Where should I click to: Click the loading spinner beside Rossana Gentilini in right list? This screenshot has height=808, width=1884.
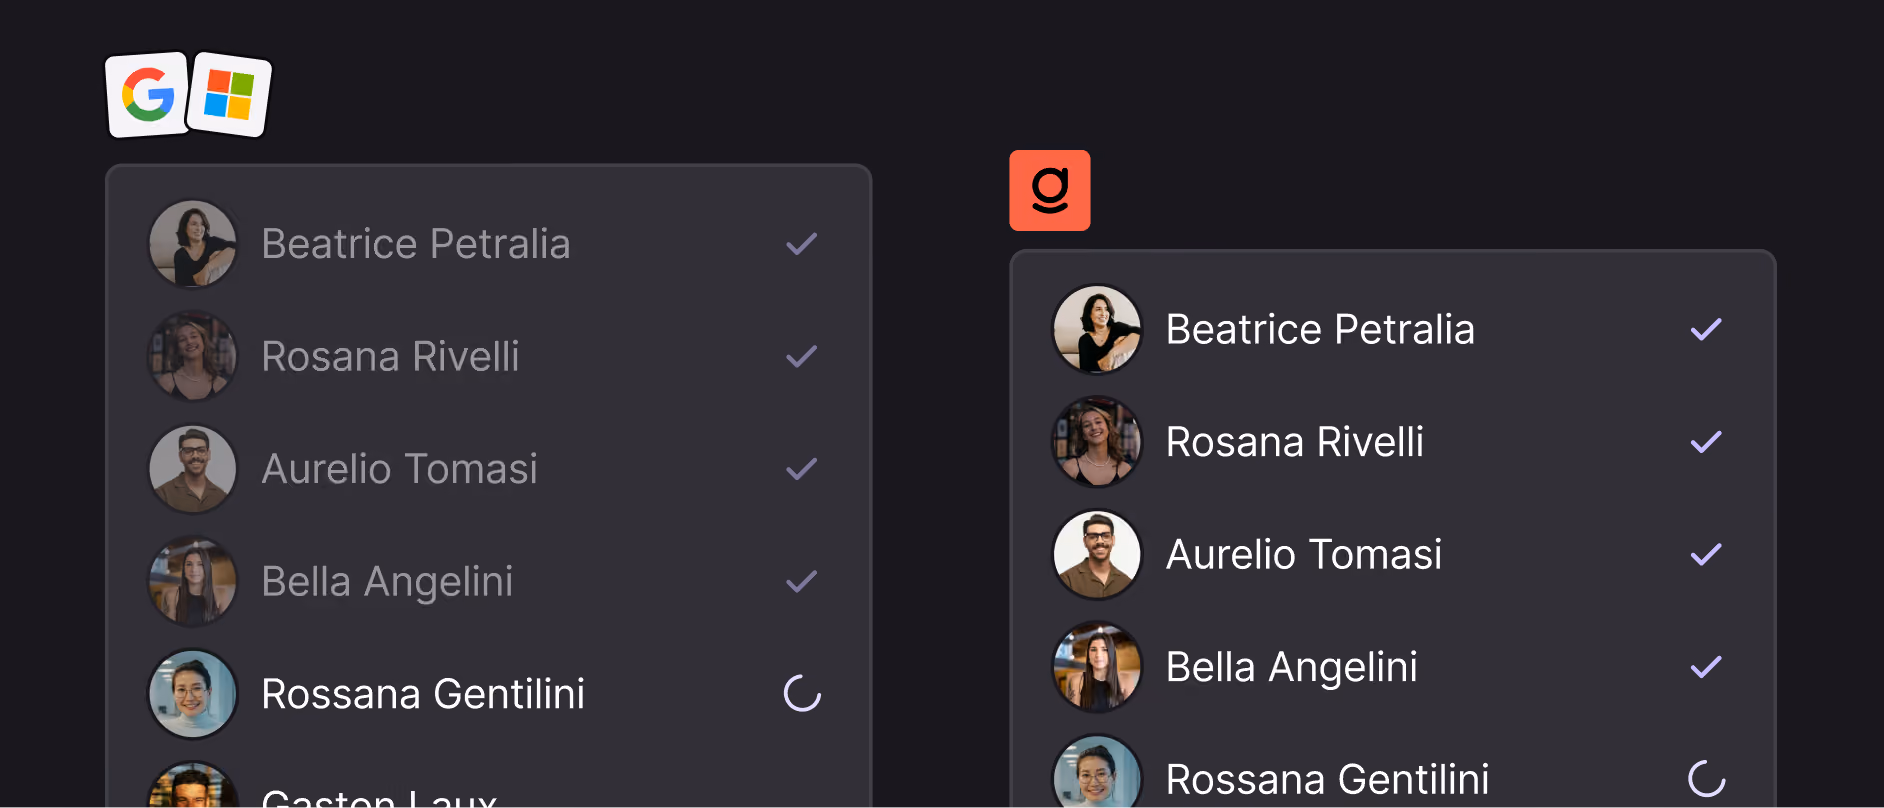(1707, 778)
